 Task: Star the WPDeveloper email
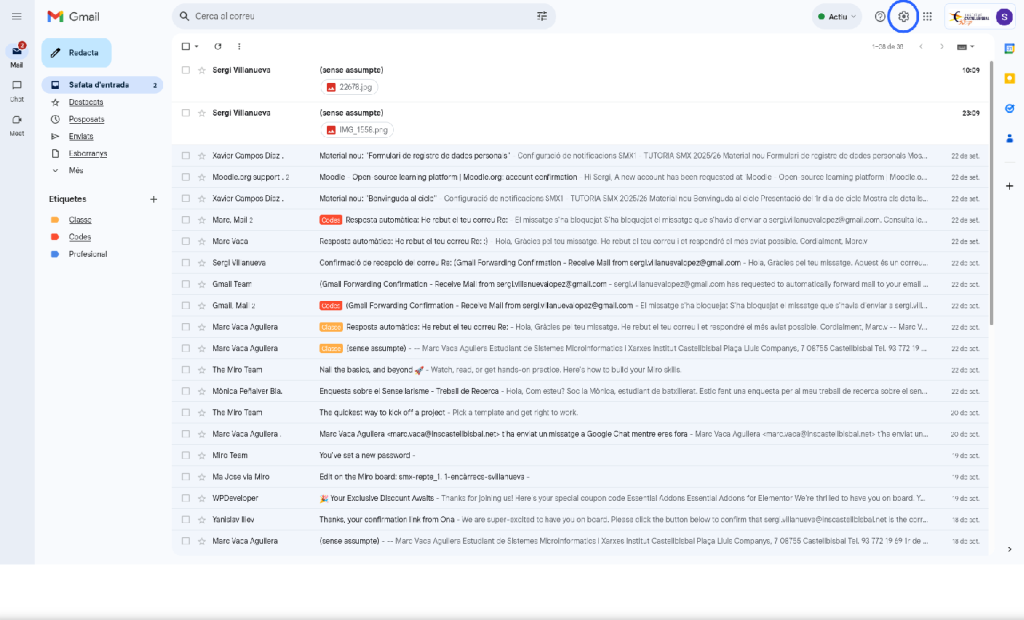coord(202,497)
